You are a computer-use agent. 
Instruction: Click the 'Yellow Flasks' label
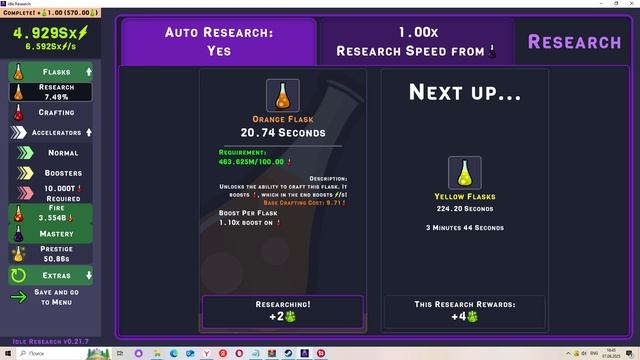point(464,197)
